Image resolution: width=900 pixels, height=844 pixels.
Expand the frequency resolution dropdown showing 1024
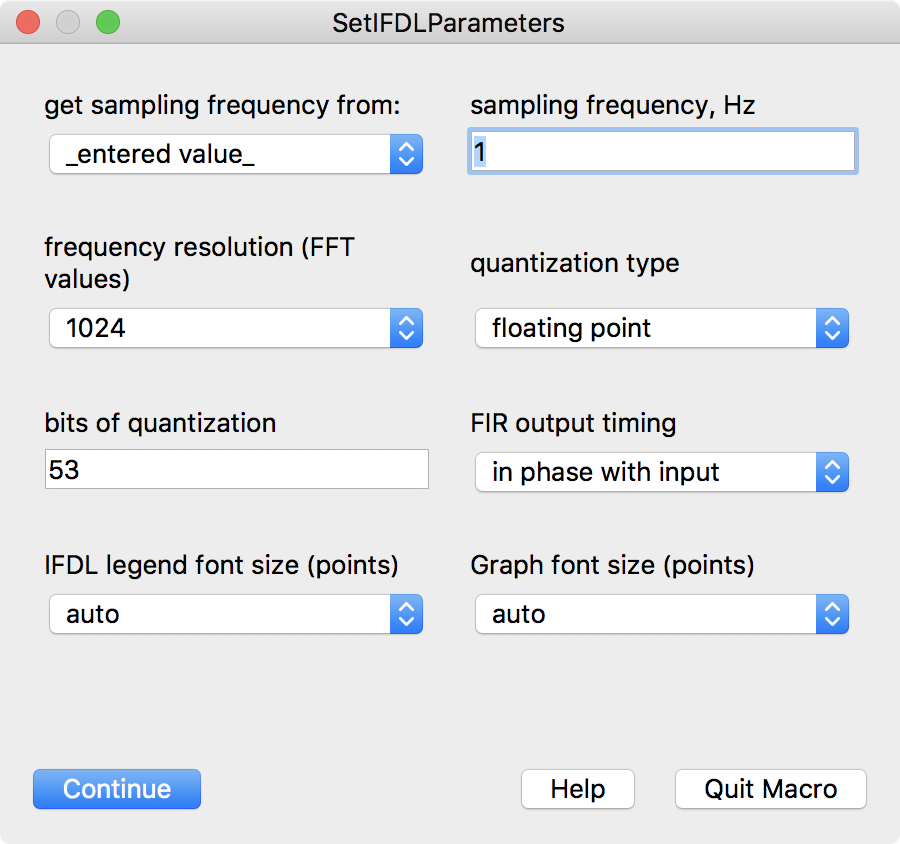pyautogui.click(x=236, y=328)
